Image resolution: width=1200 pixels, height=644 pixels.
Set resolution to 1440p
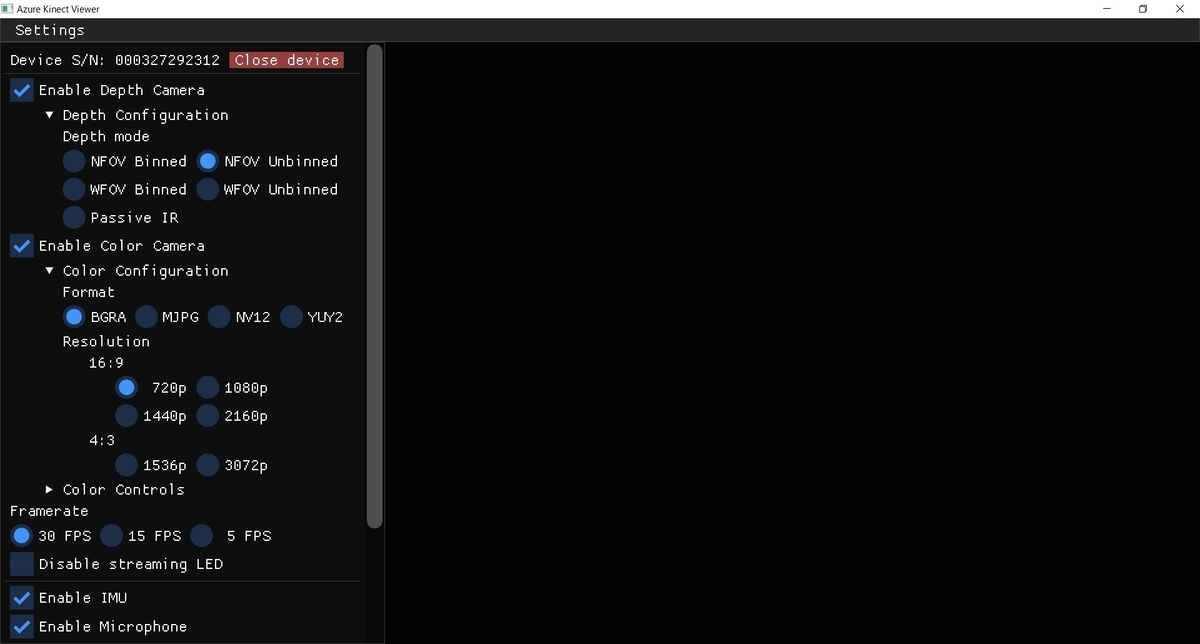(x=126, y=415)
